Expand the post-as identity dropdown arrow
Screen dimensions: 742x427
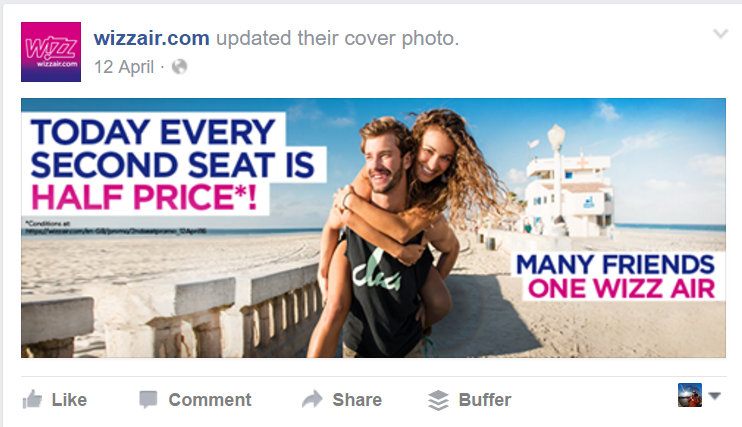pos(715,396)
